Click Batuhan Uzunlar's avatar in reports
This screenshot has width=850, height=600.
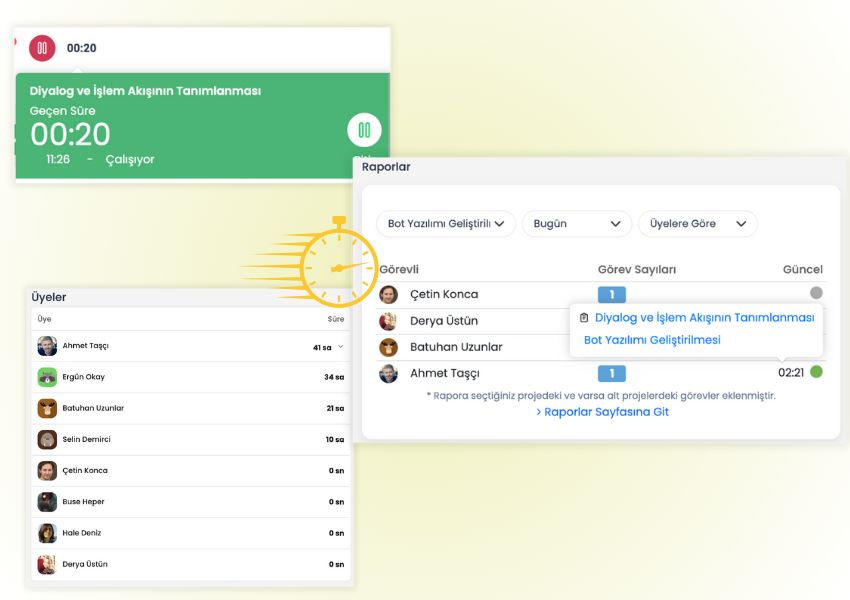click(x=389, y=347)
